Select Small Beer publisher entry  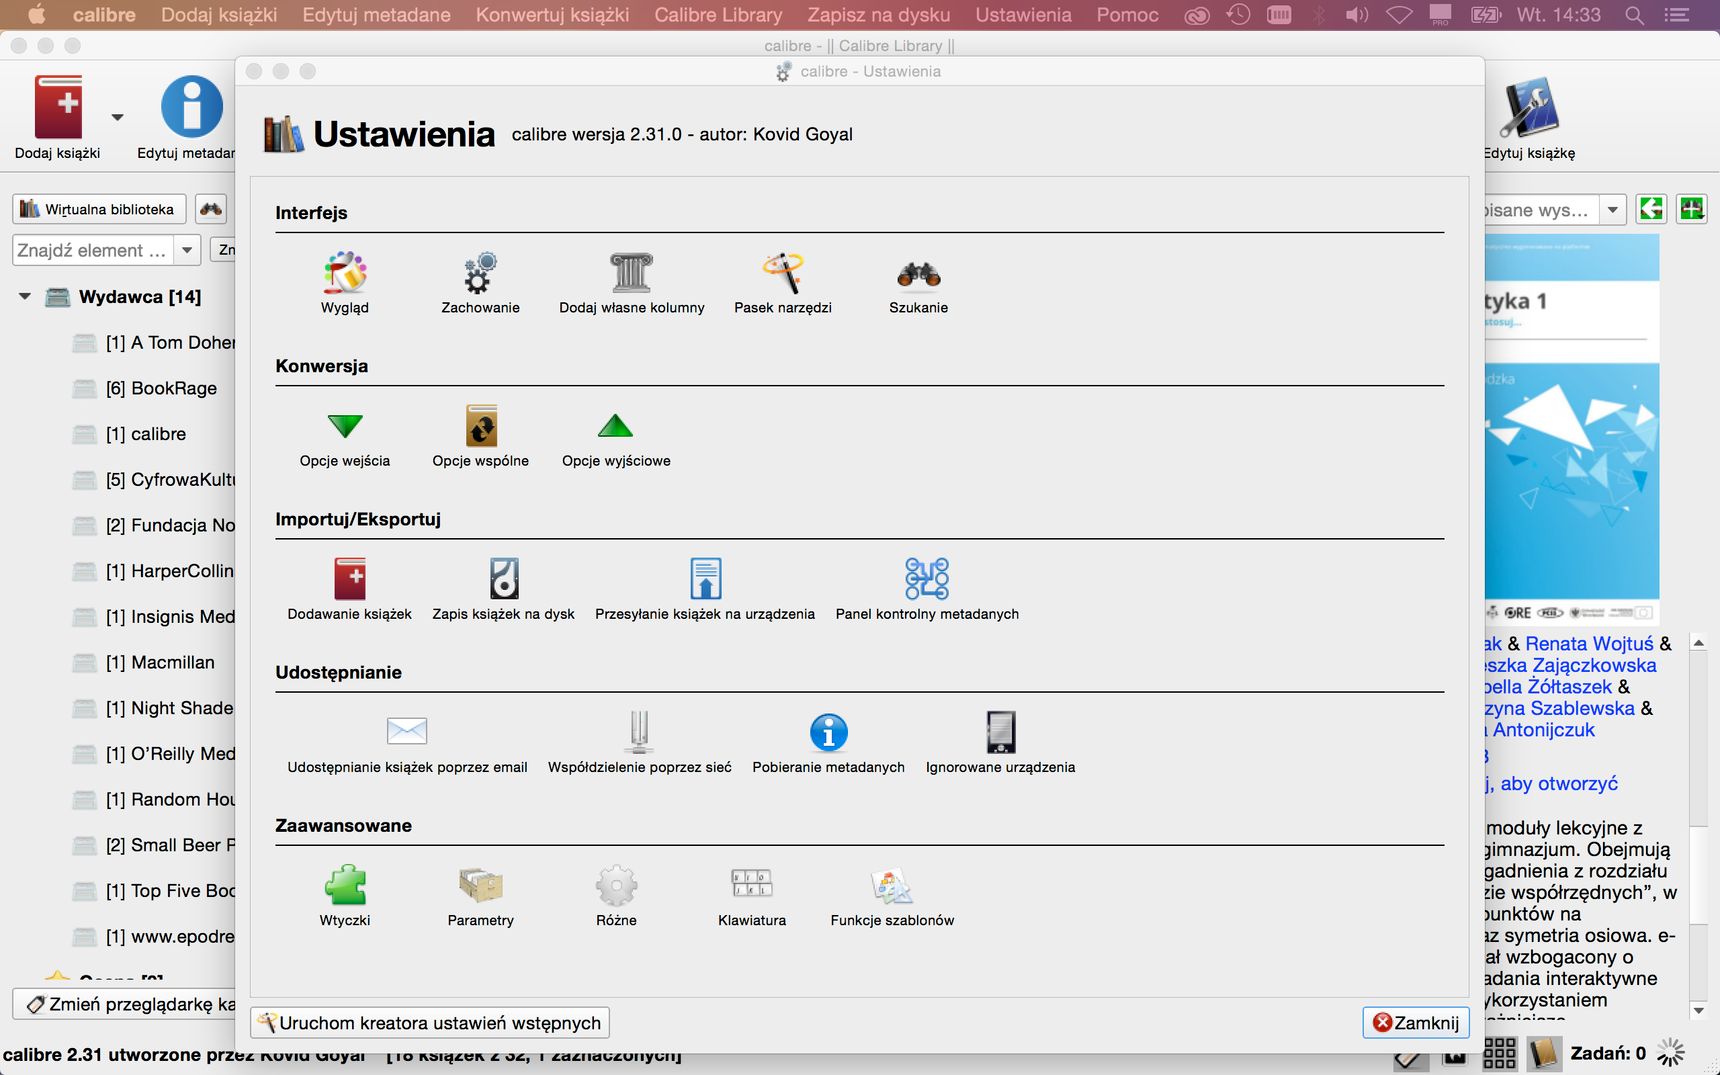point(169,845)
